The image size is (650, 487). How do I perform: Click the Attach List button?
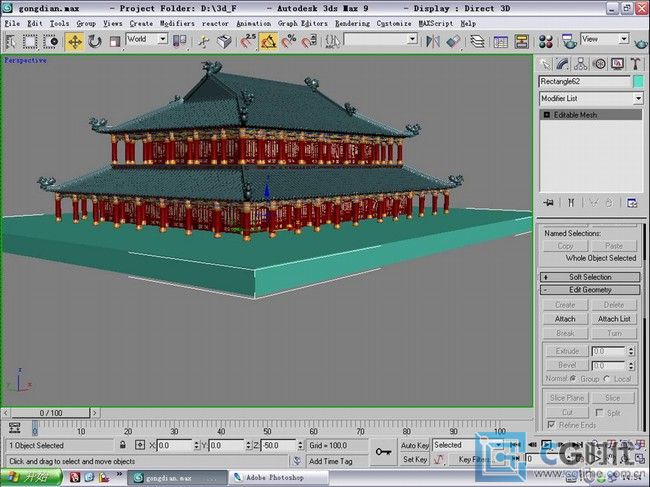(614, 319)
